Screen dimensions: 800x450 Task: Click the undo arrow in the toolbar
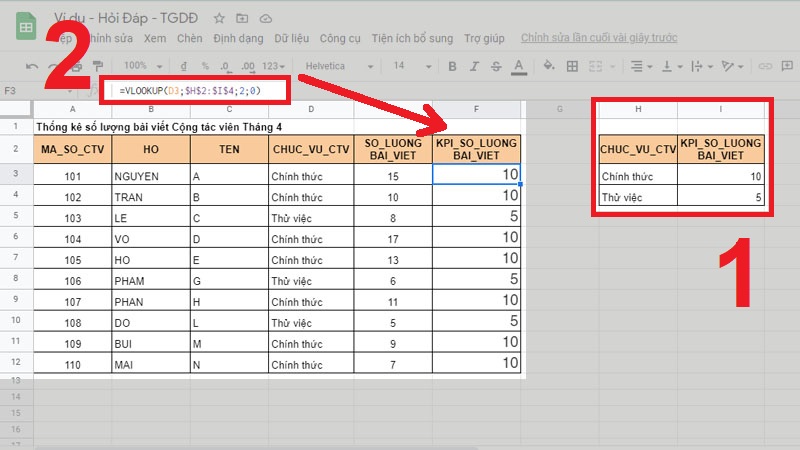pos(33,66)
